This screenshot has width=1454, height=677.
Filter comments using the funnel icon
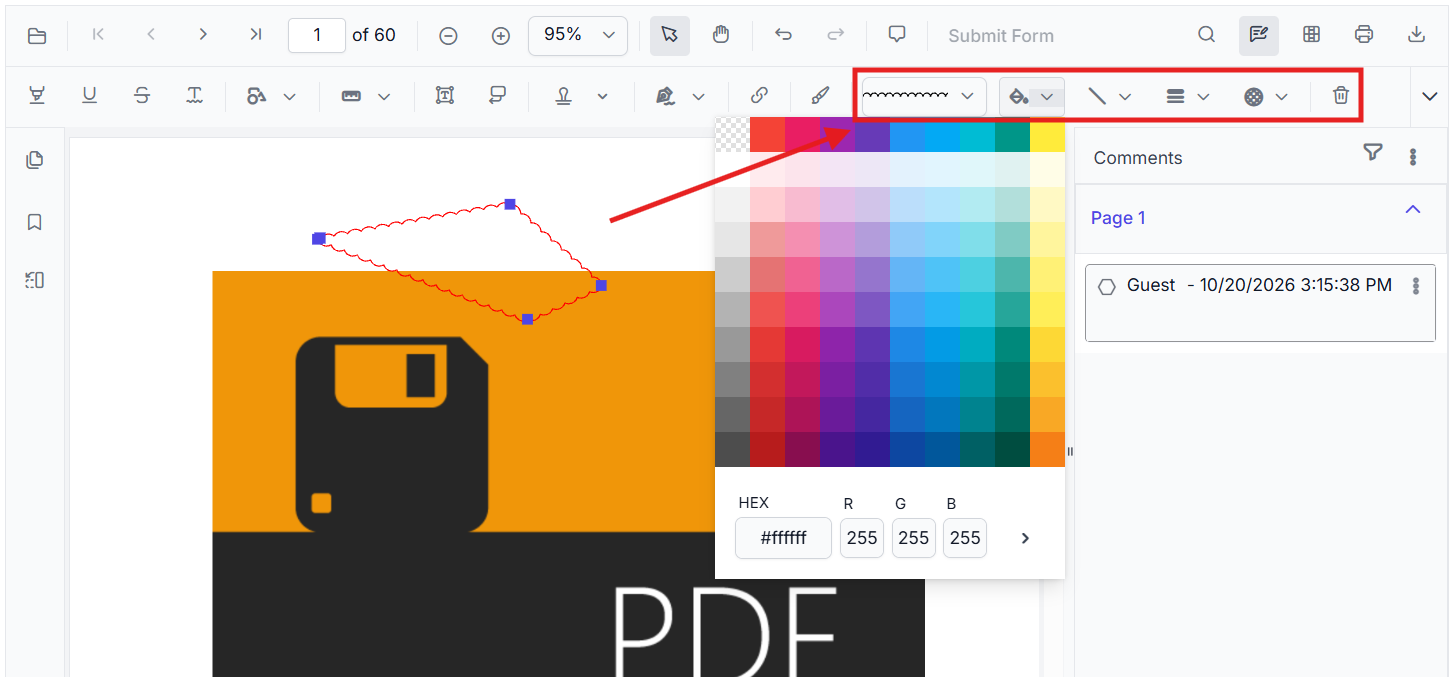[1373, 152]
